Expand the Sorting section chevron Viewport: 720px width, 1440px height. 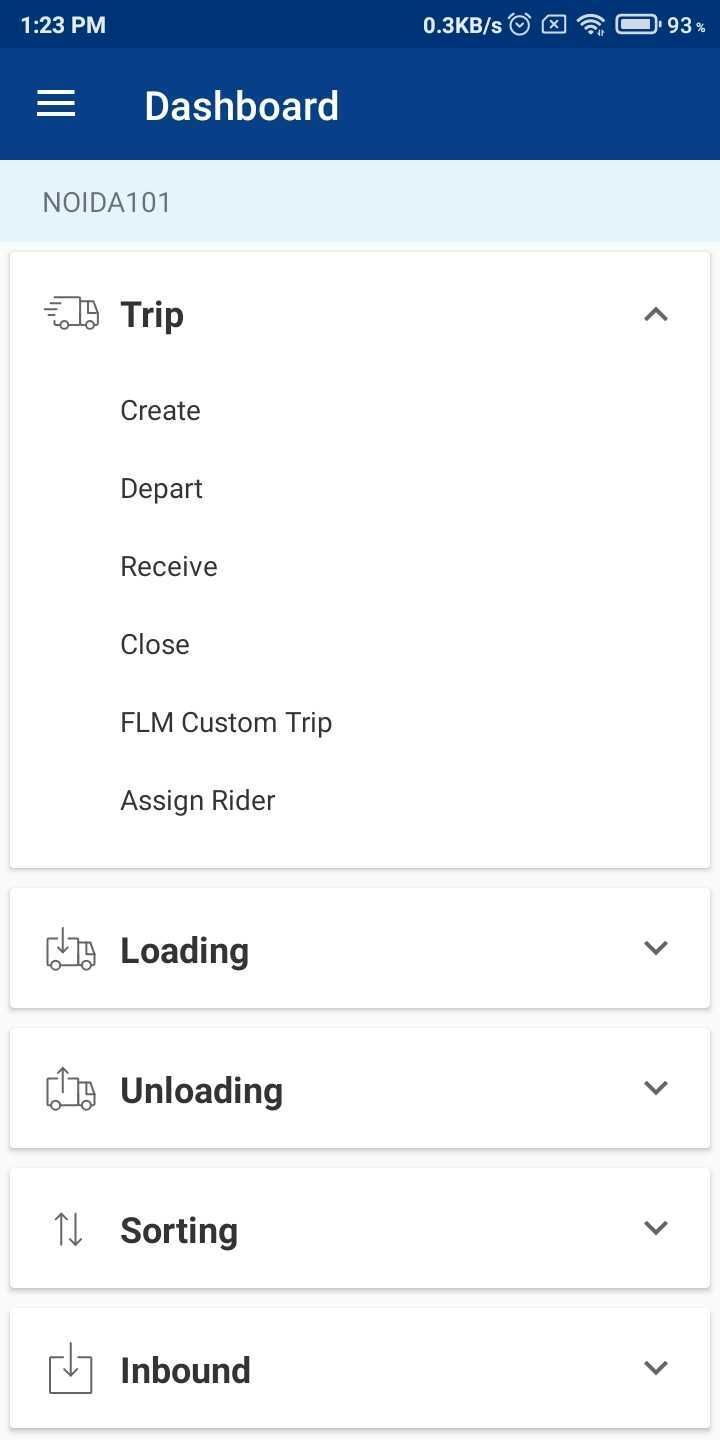pyautogui.click(x=656, y=1228)
